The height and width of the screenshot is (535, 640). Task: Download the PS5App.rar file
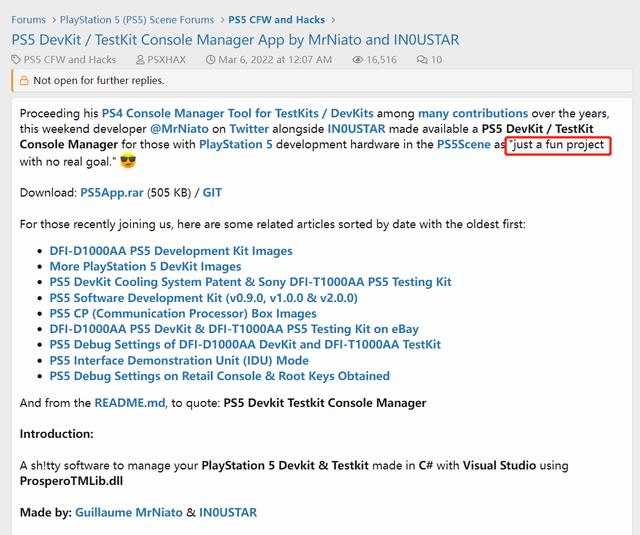point(112,193)
